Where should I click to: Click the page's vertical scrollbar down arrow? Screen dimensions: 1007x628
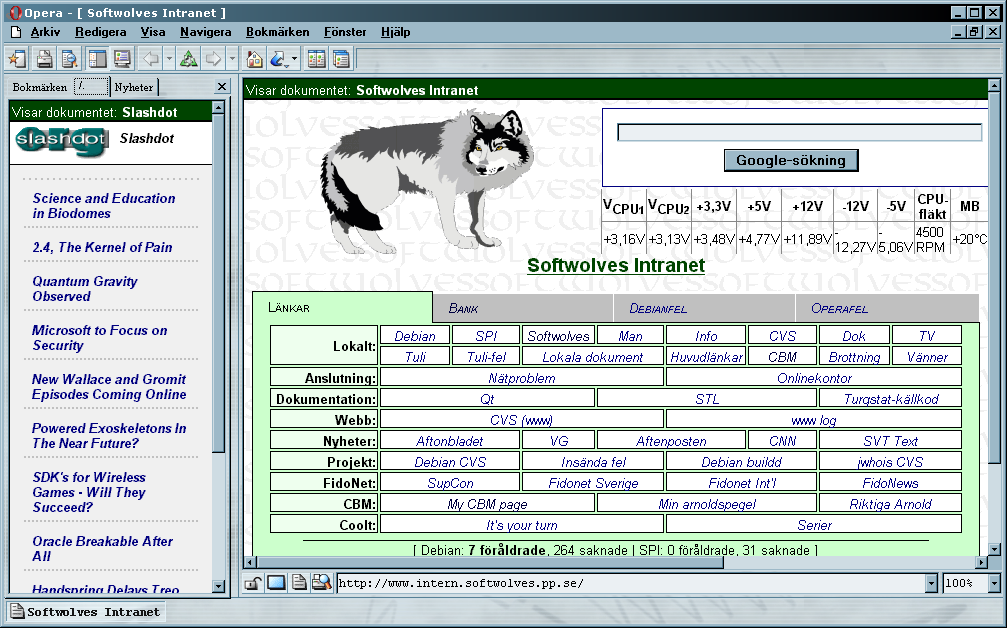click(x=994, y=549)
